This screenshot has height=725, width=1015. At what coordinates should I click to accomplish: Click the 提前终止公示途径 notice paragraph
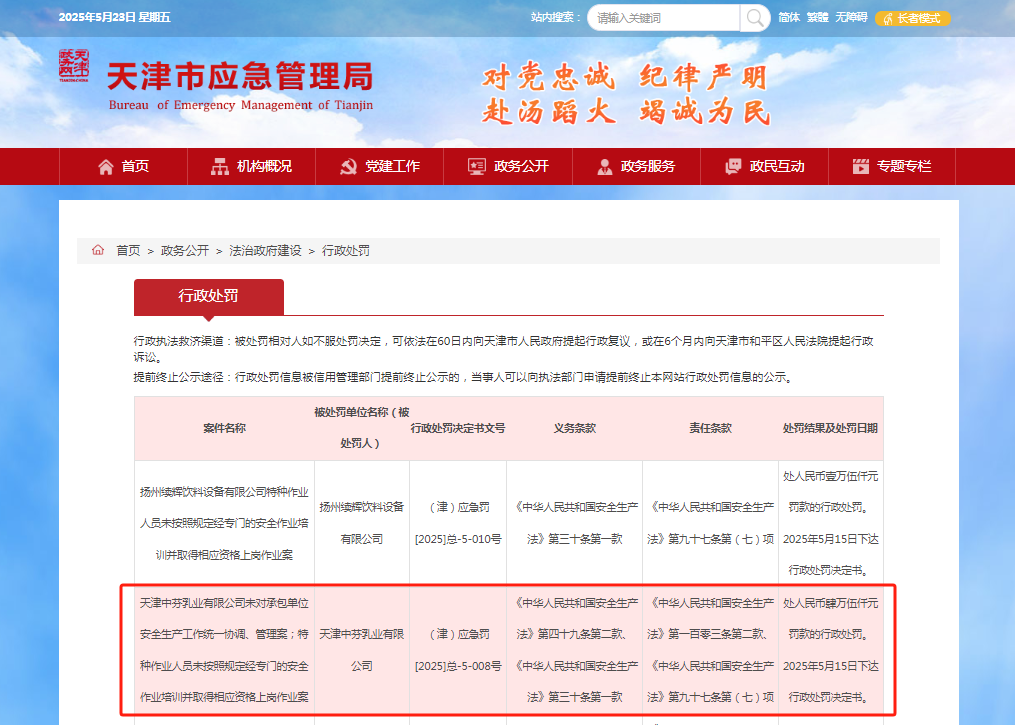pyautogui.click(x=463, y=377)
